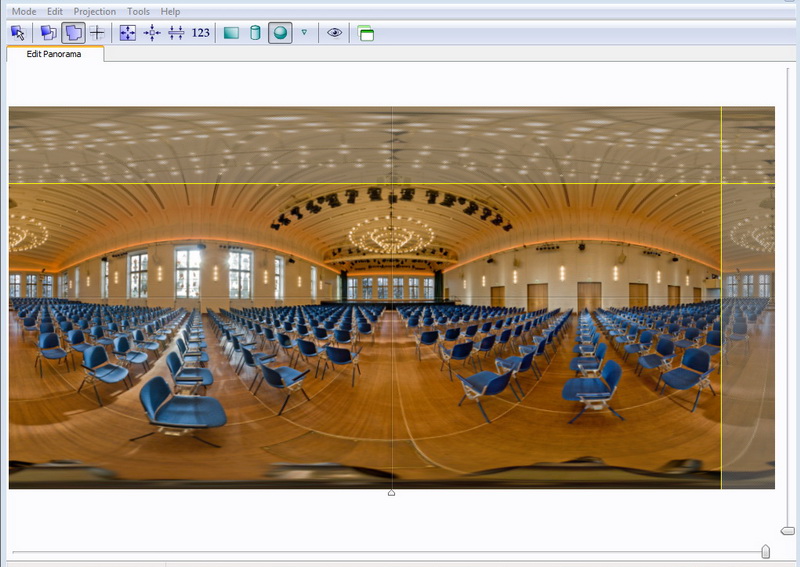Activate the edit entire panorama mode icon

tap(73, 33)
